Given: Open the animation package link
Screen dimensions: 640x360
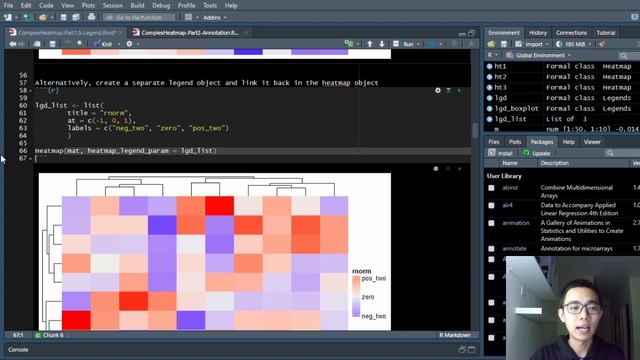Looking at the screenshot, I should coord(516,223).
